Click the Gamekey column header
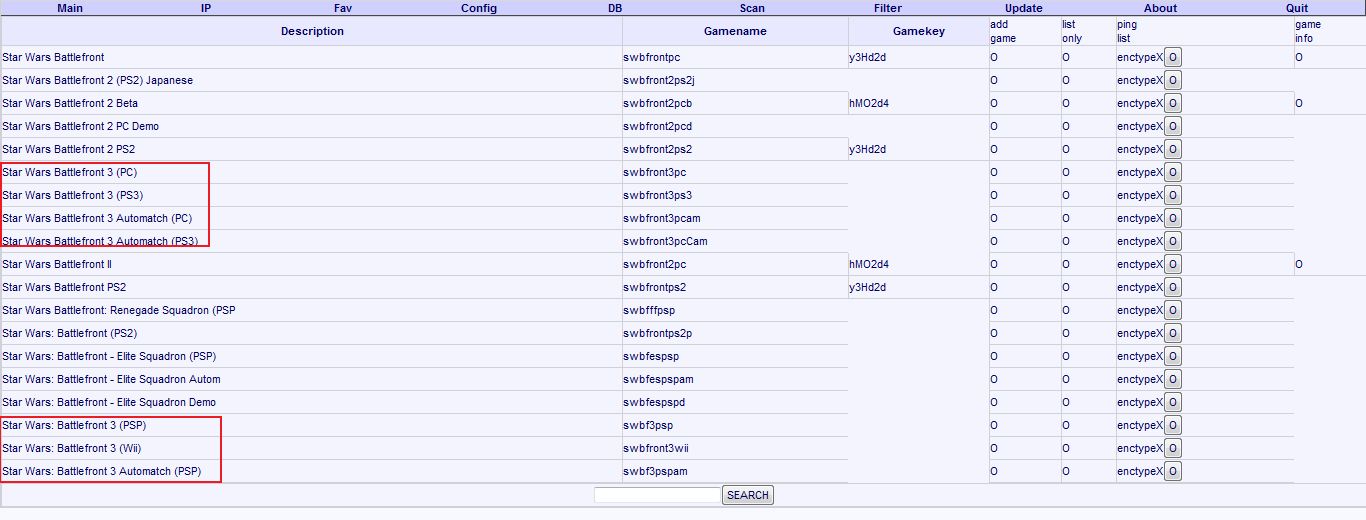 pos(919,31)
